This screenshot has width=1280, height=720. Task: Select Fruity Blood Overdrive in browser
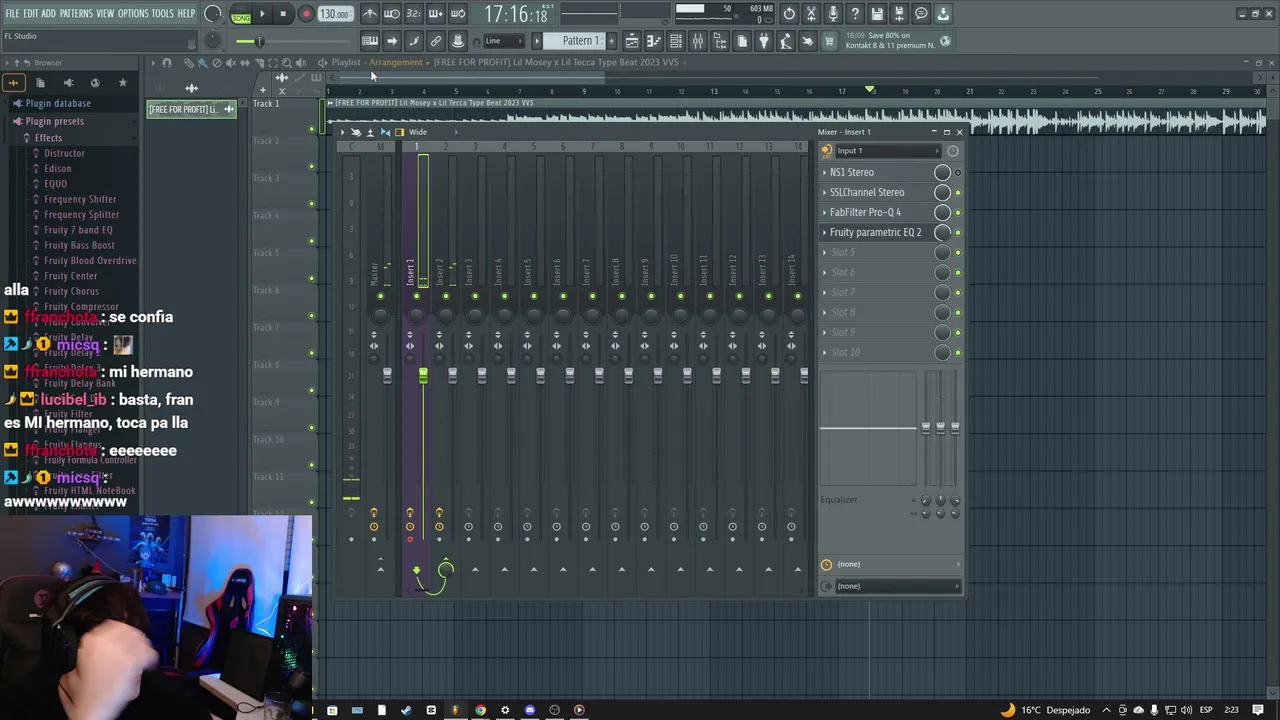click(x=90, y=260)
